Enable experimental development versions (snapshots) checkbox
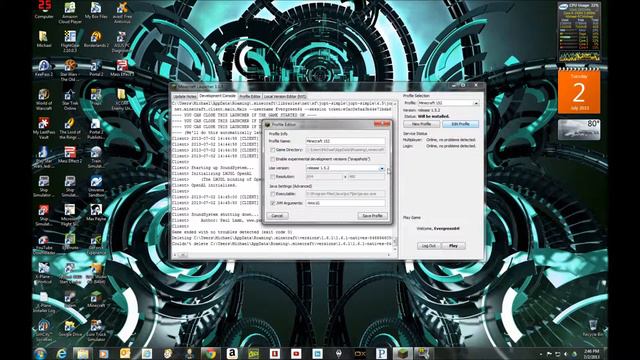The image size is (640, 360). tap(273, 159)
